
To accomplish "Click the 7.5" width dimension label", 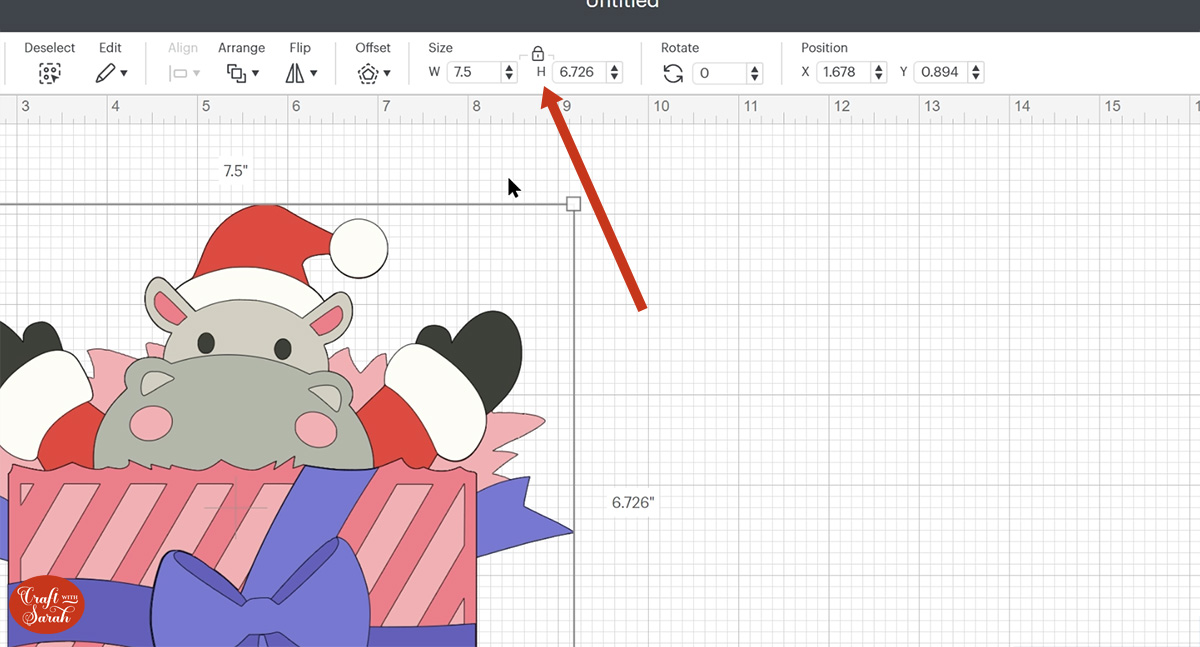I will 235,171.
